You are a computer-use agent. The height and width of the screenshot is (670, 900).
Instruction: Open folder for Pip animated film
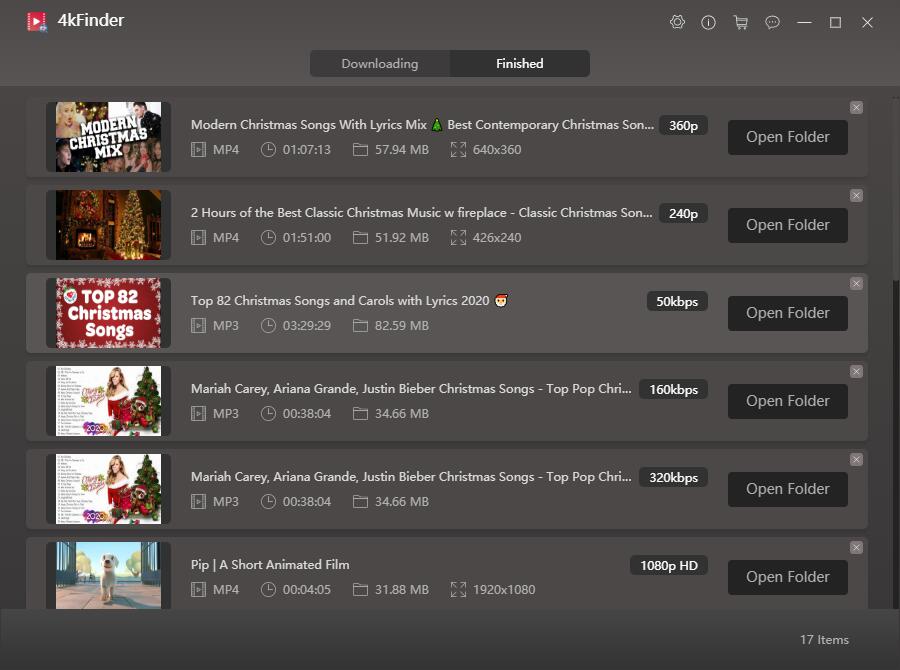(787, 577)
